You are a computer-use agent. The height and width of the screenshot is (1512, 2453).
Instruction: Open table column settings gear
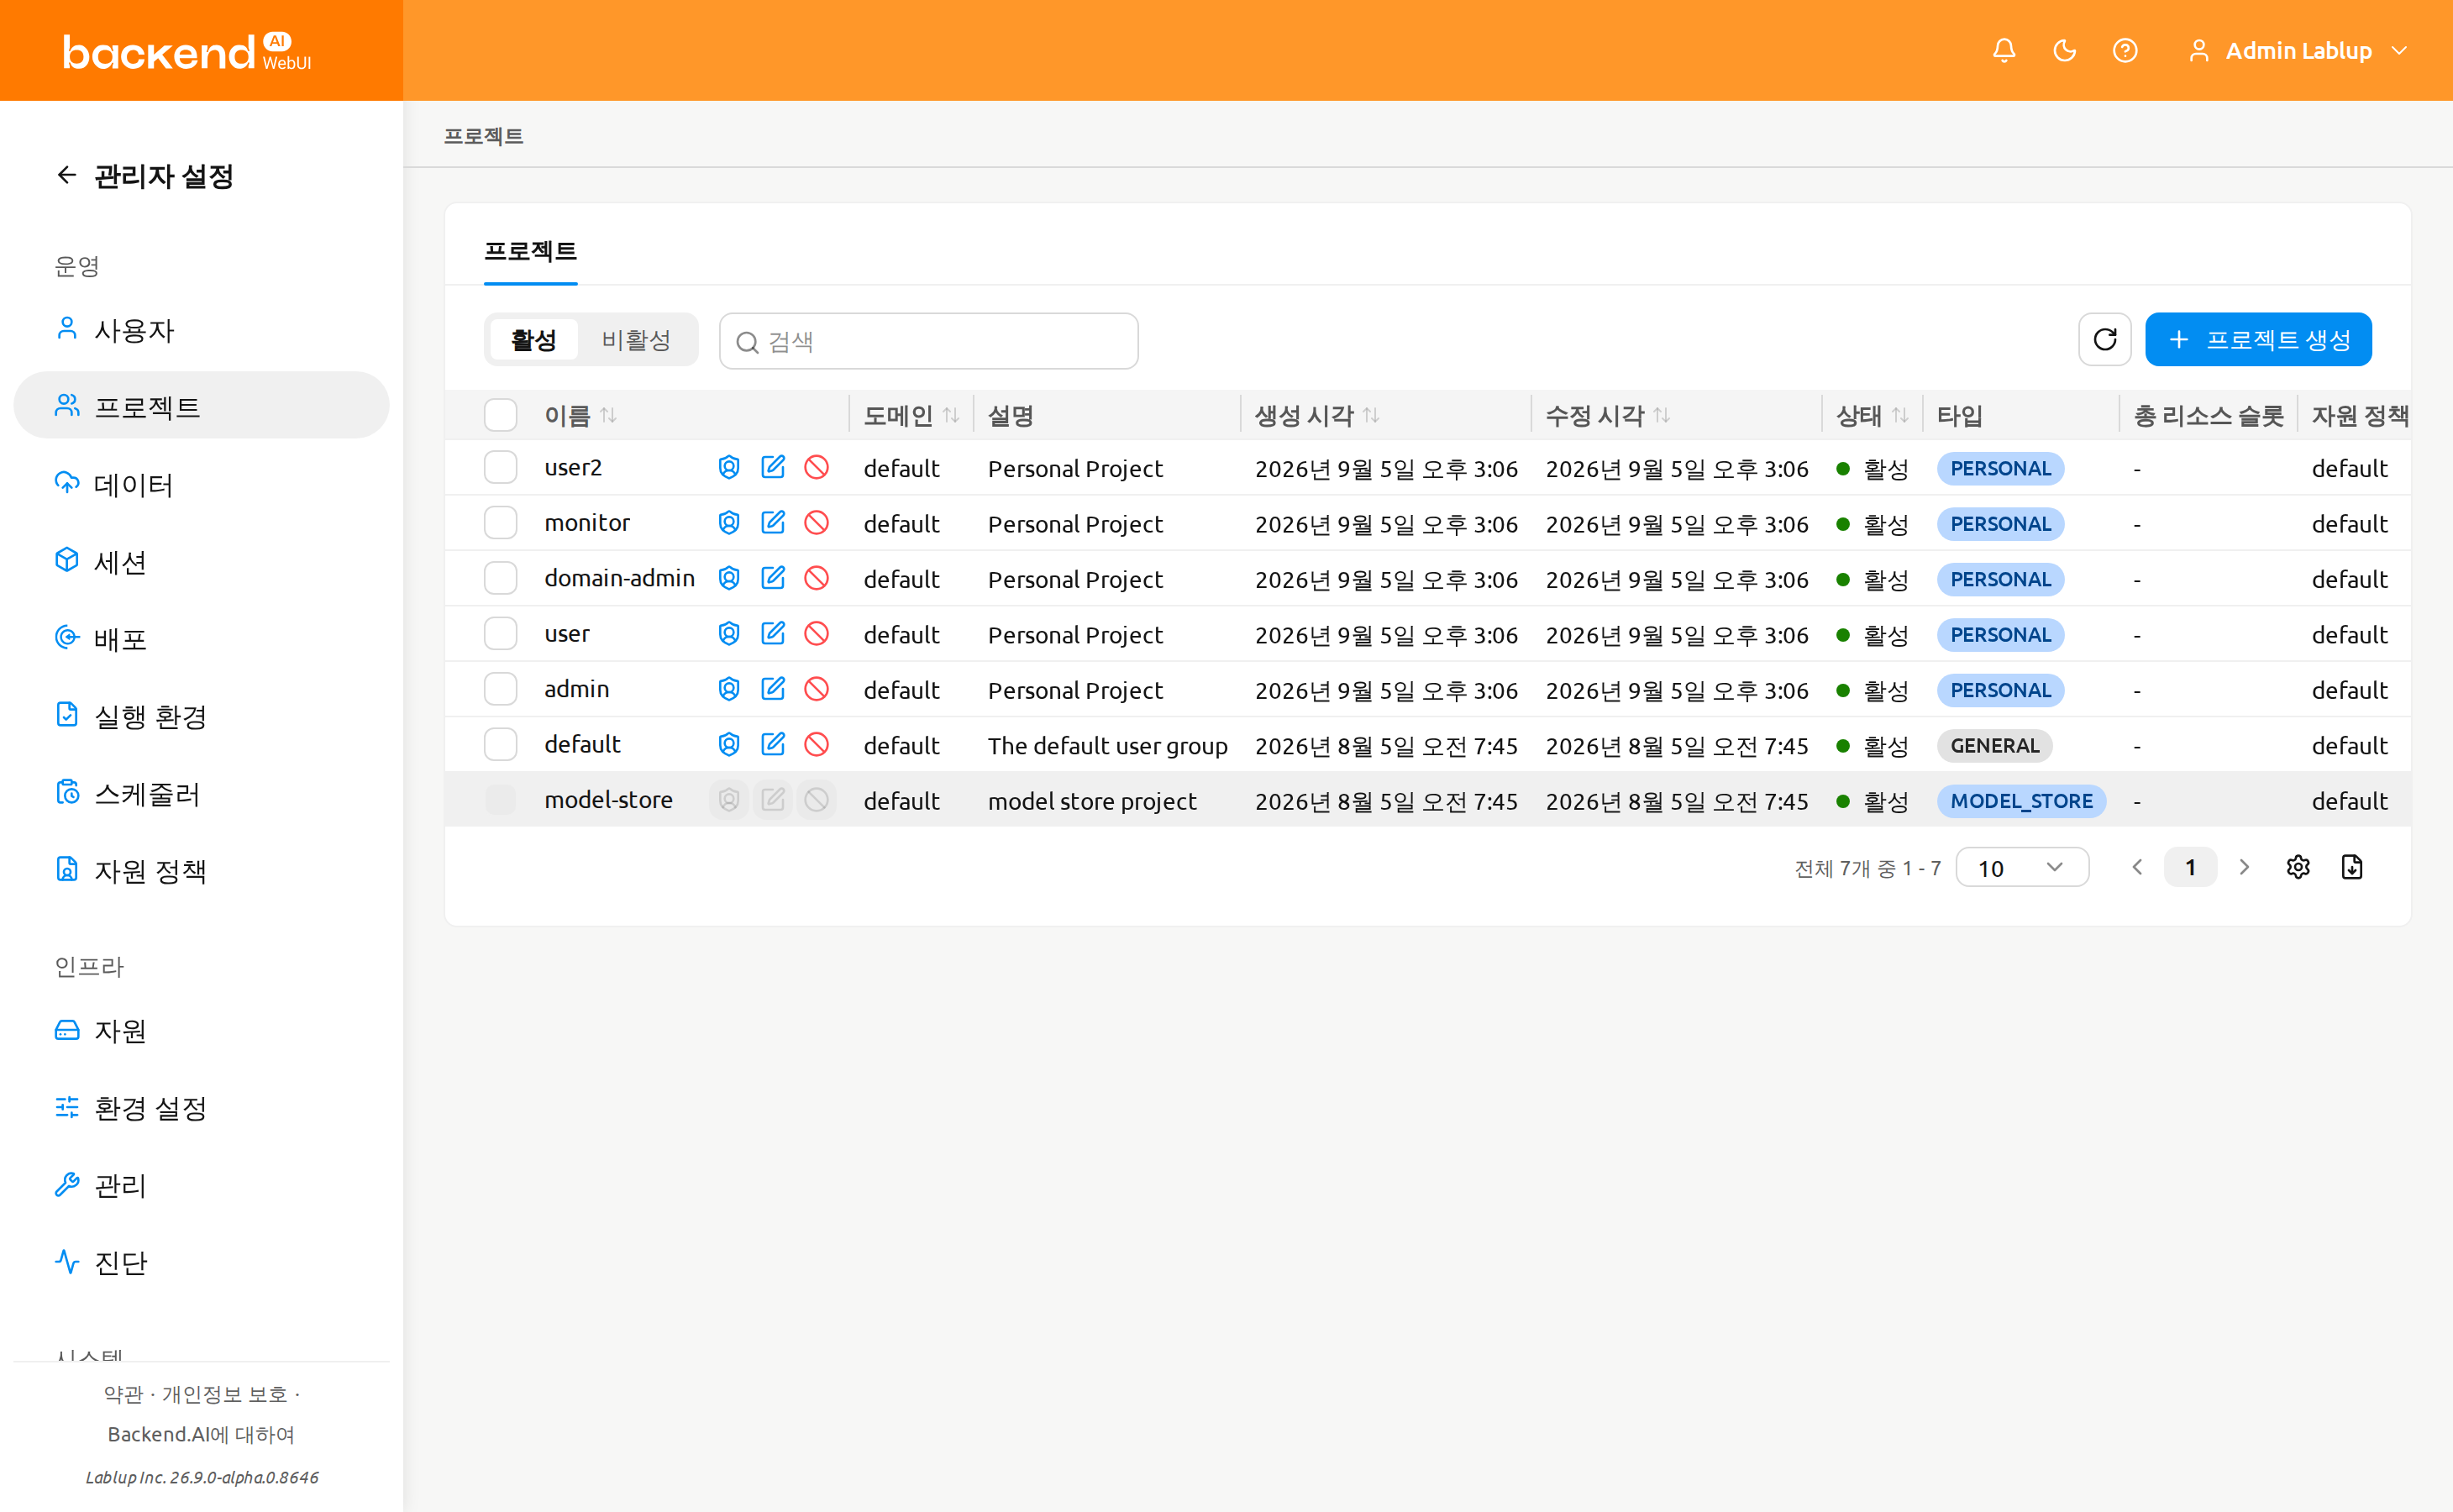click(x=2298, y=867)
